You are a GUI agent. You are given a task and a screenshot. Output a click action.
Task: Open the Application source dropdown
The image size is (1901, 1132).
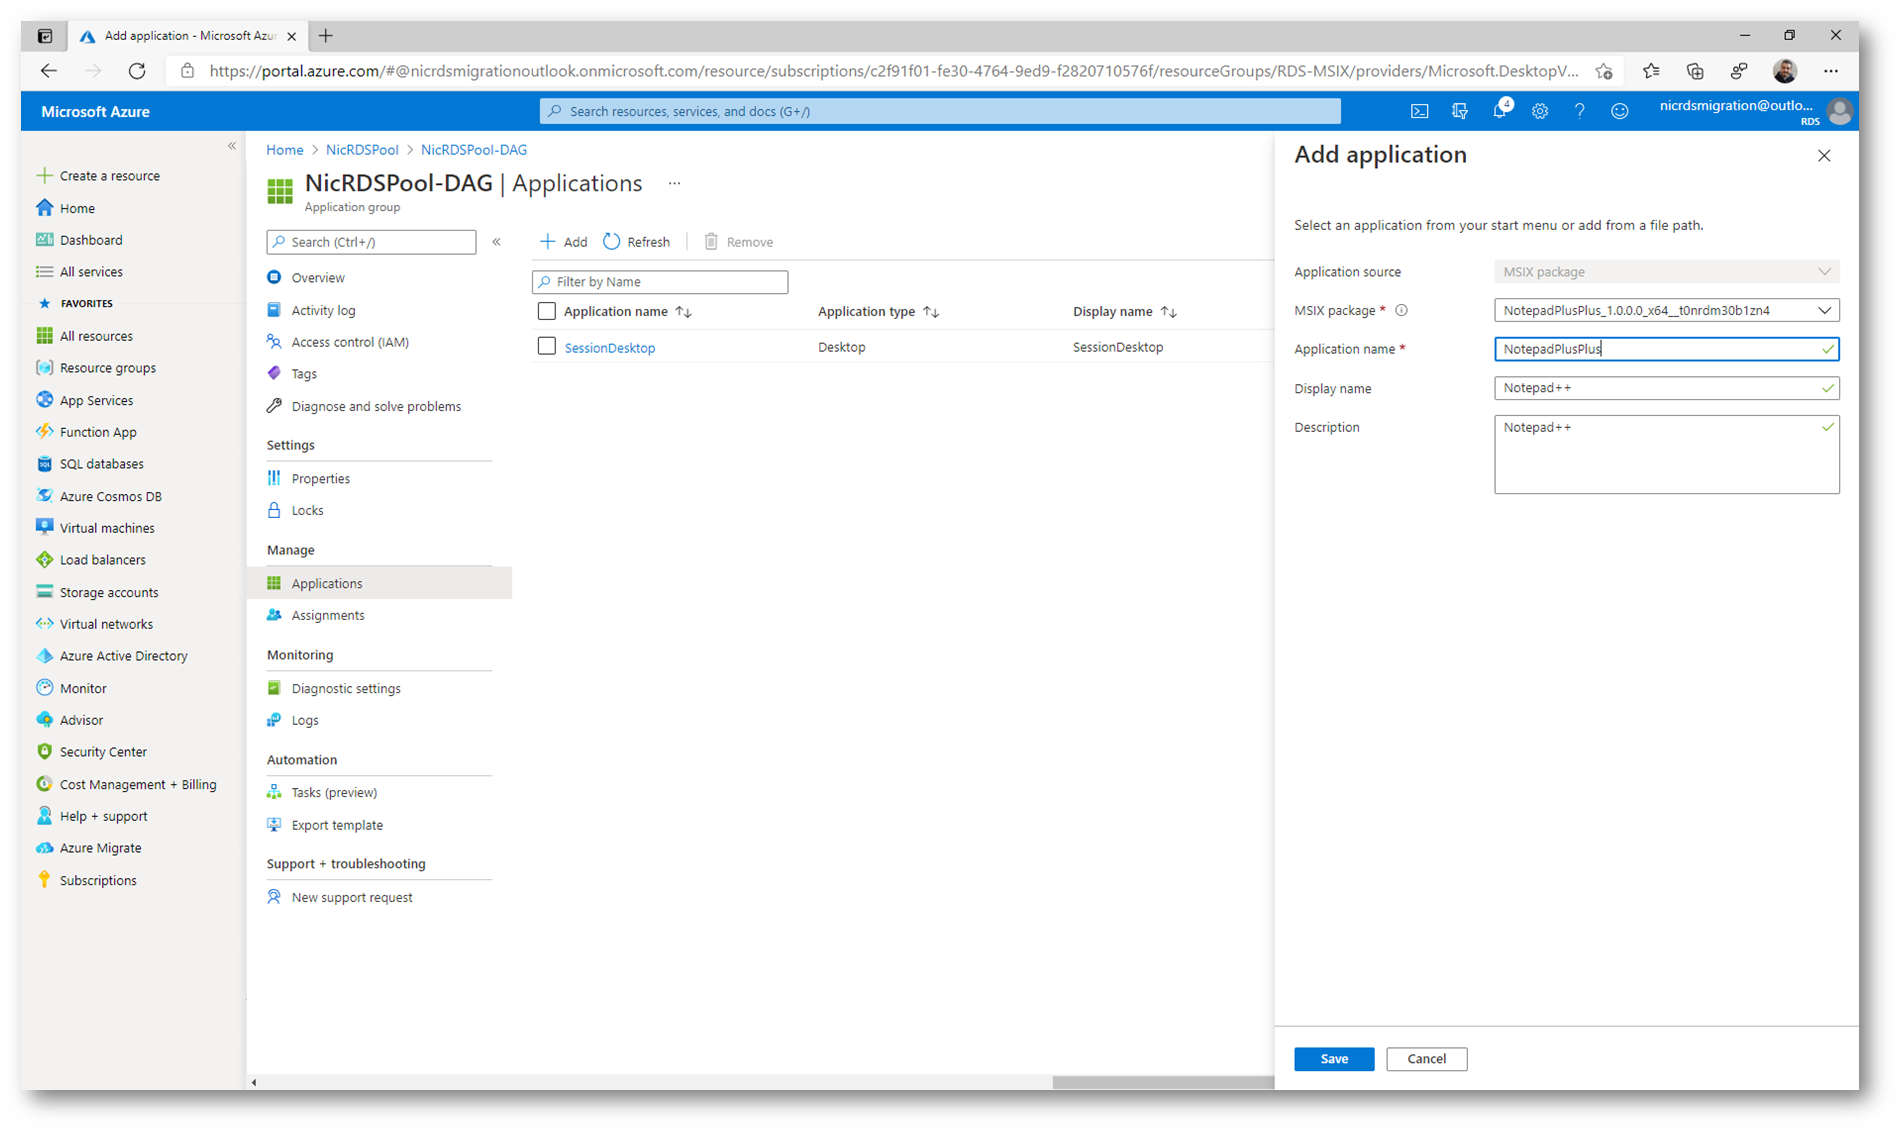coord(1667,272)
